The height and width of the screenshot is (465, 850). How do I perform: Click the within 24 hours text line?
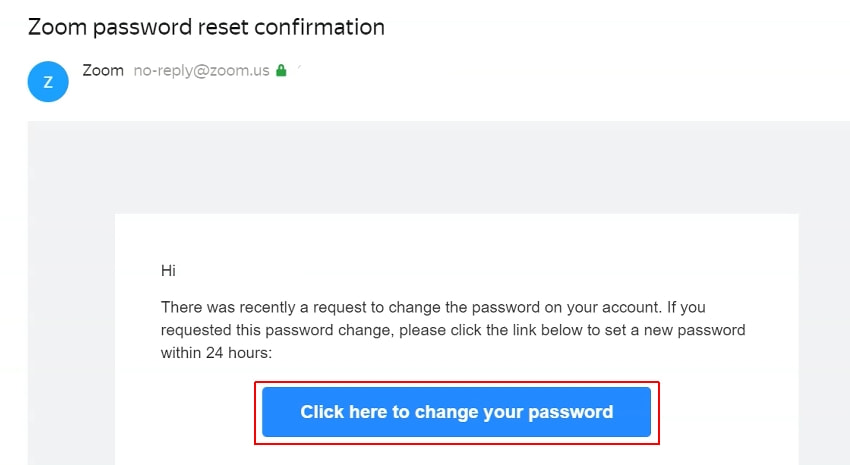point(214,353)
